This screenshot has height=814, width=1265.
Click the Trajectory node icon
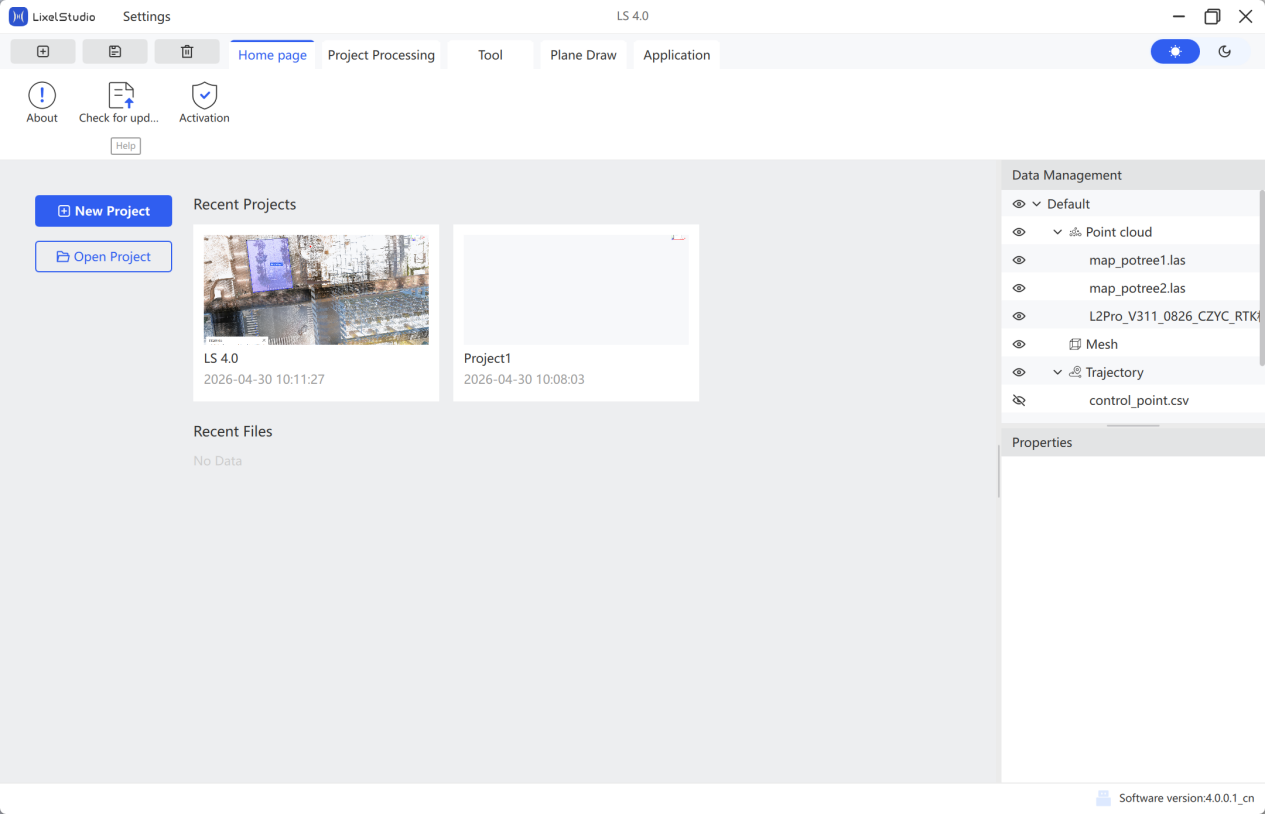[1075, 372]
